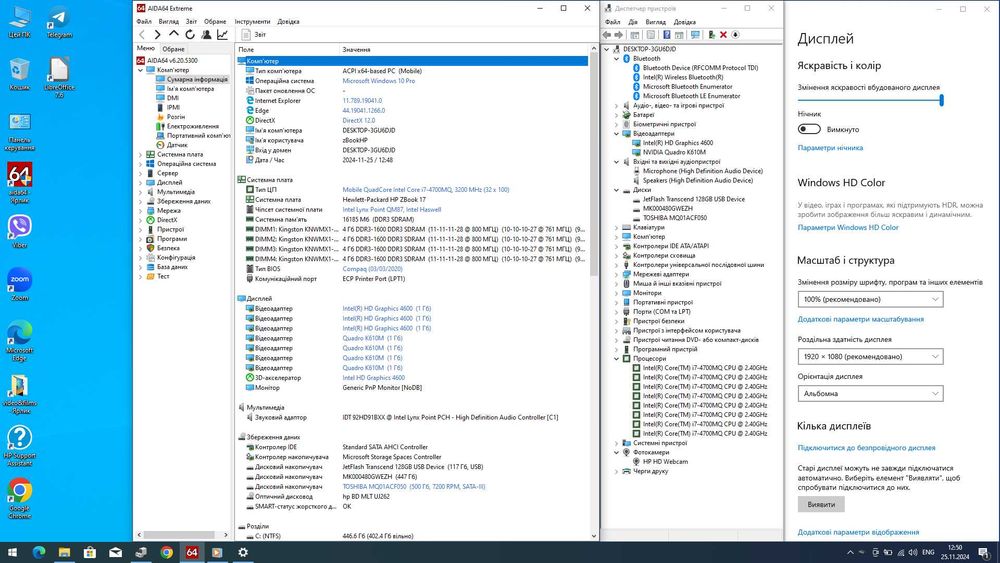
Task: Click the Виявити button
Action: pos(821,505)
